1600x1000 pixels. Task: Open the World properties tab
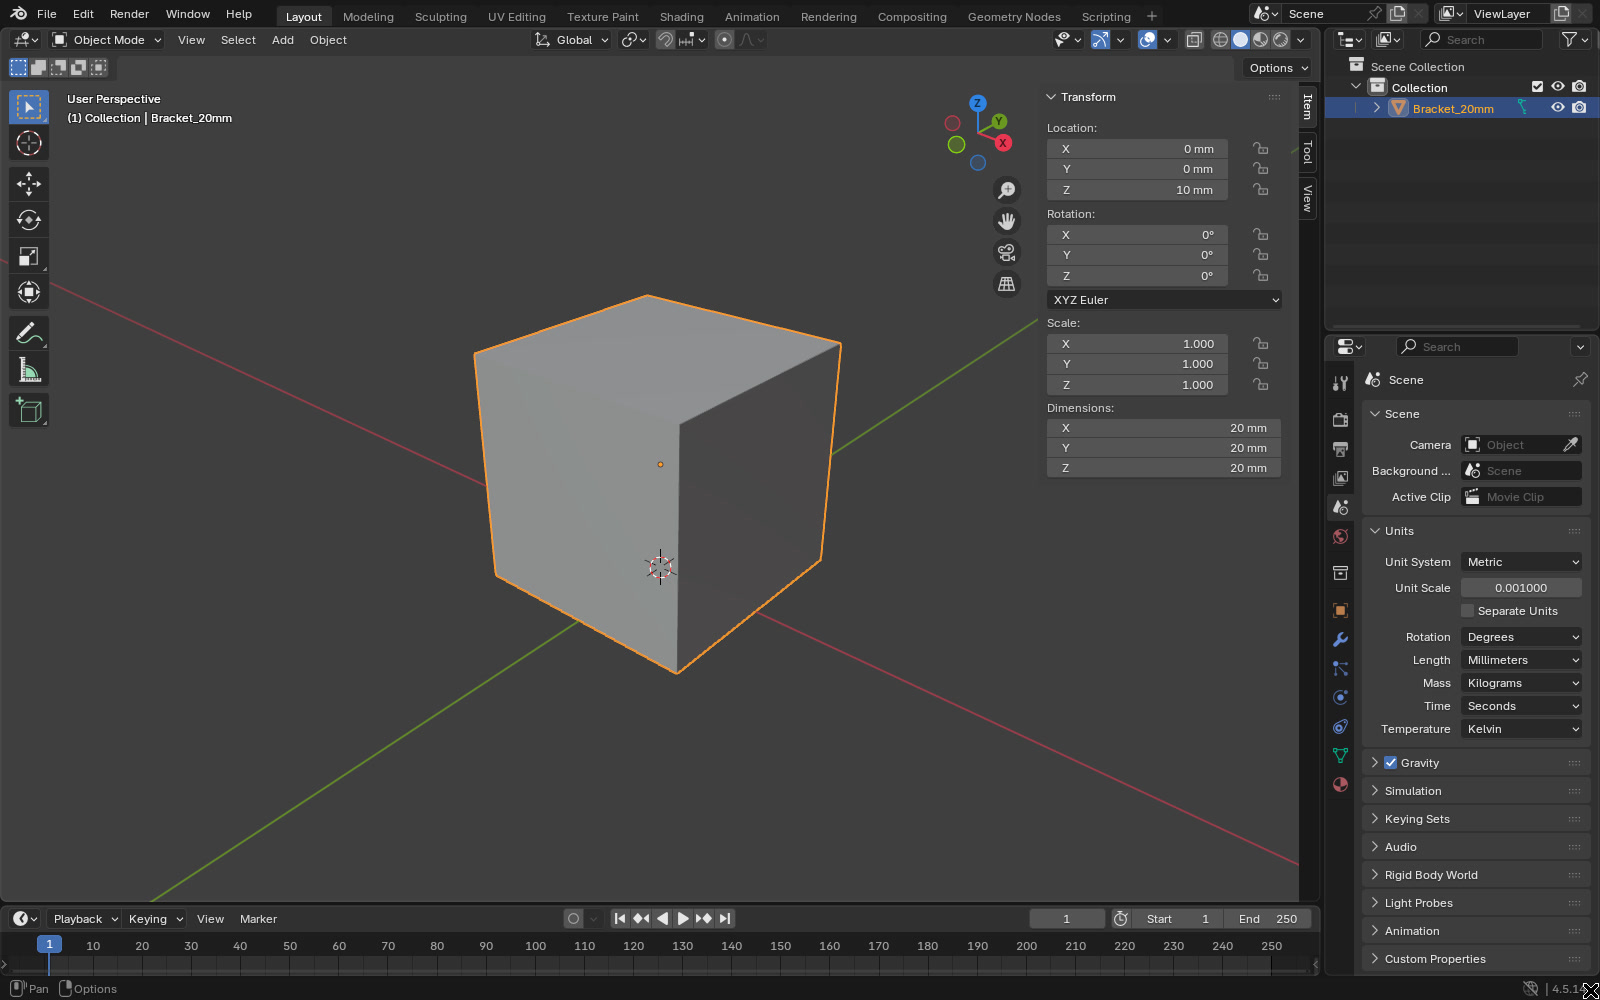1341,537
